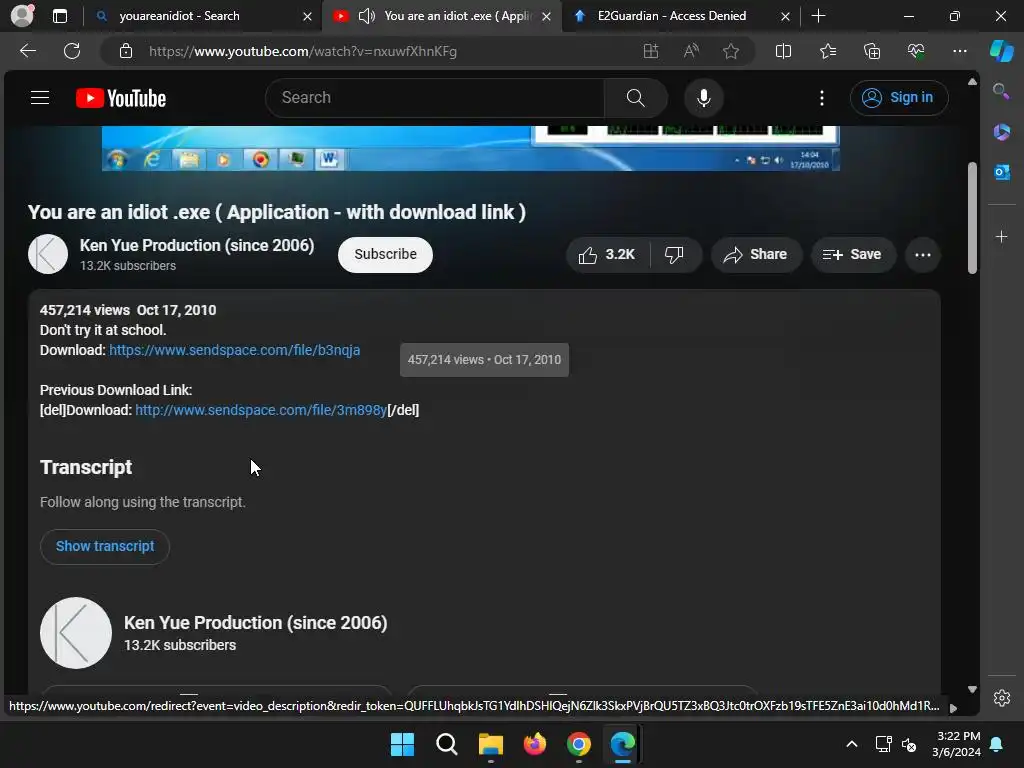Go to the YouTube home logo
1024x768 pixels.
(121, 98)
